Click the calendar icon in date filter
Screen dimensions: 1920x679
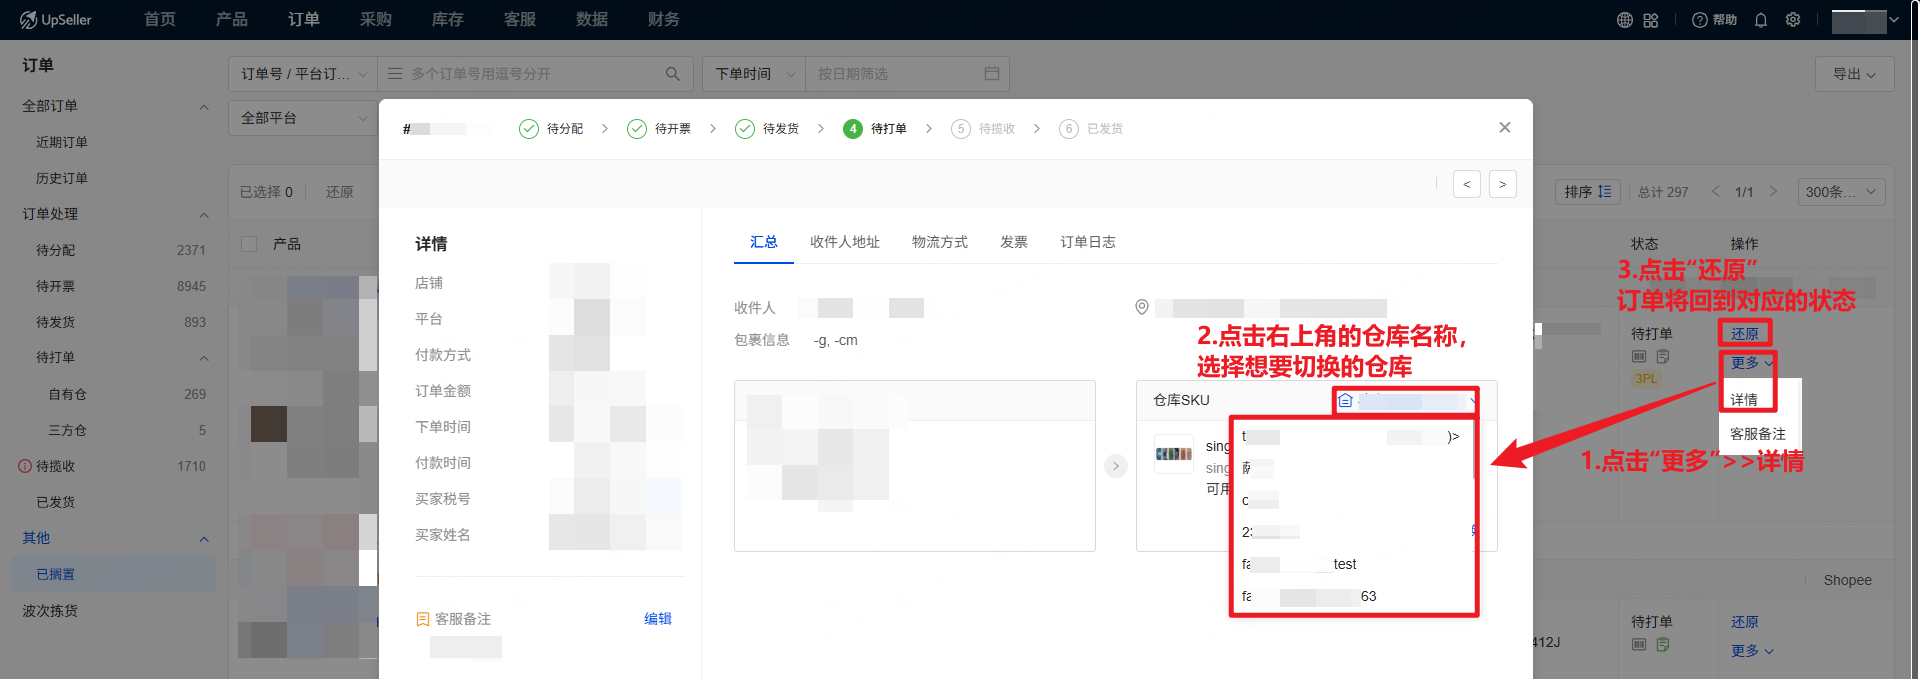[x=992, y=74]
